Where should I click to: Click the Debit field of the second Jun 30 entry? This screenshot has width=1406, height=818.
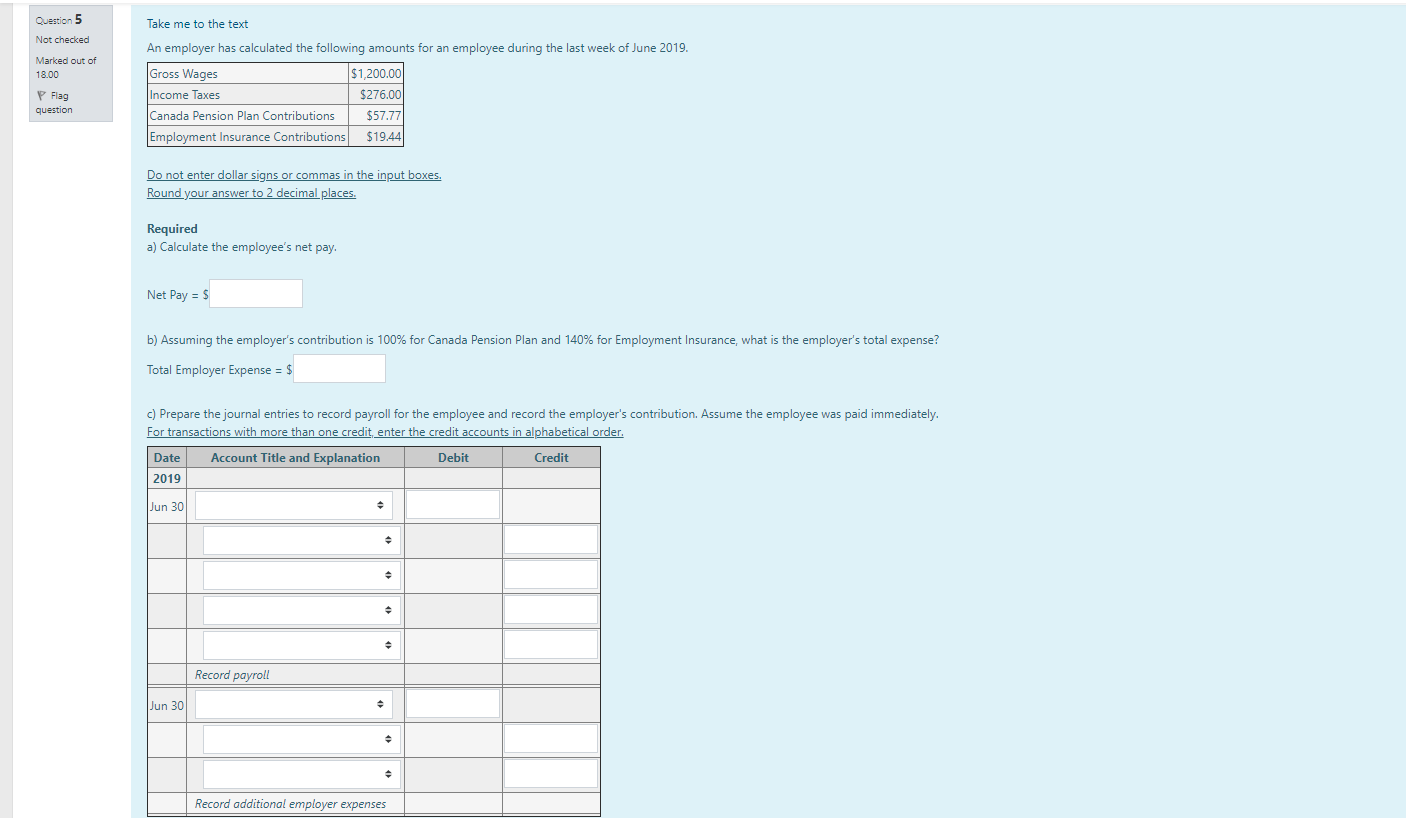tap(452, 703)
